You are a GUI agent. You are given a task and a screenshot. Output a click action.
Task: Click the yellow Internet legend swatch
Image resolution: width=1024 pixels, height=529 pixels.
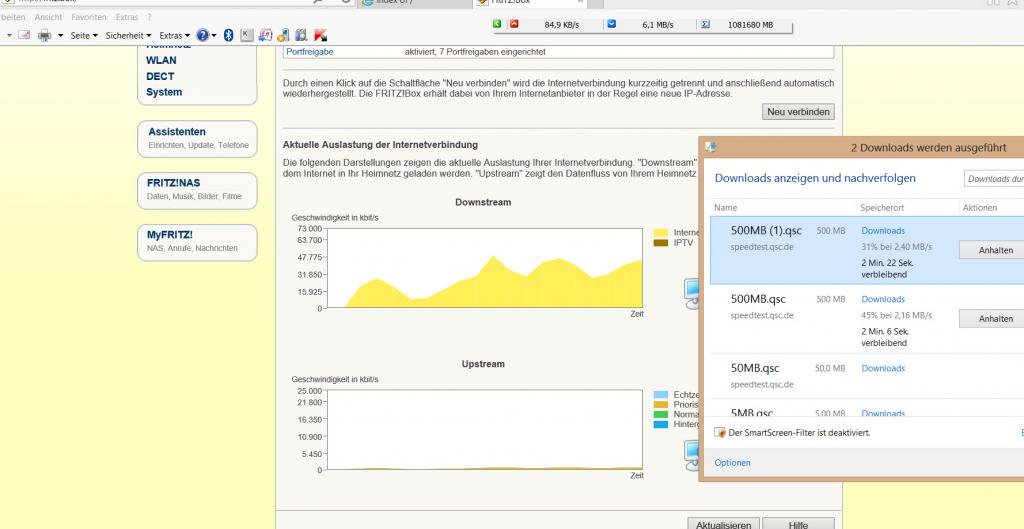coord(661,232)
